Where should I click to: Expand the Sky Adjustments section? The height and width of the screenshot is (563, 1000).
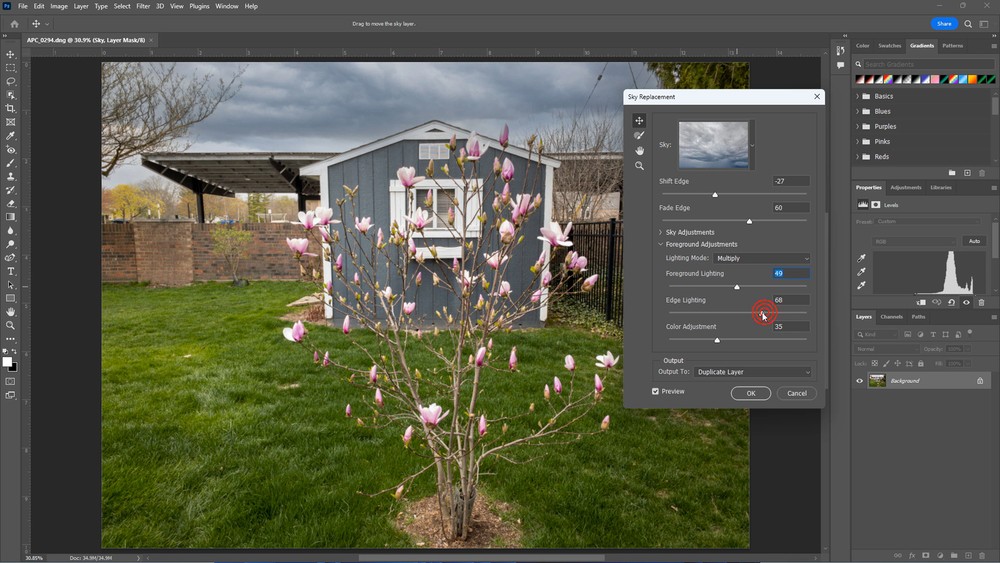pos(660,232)
